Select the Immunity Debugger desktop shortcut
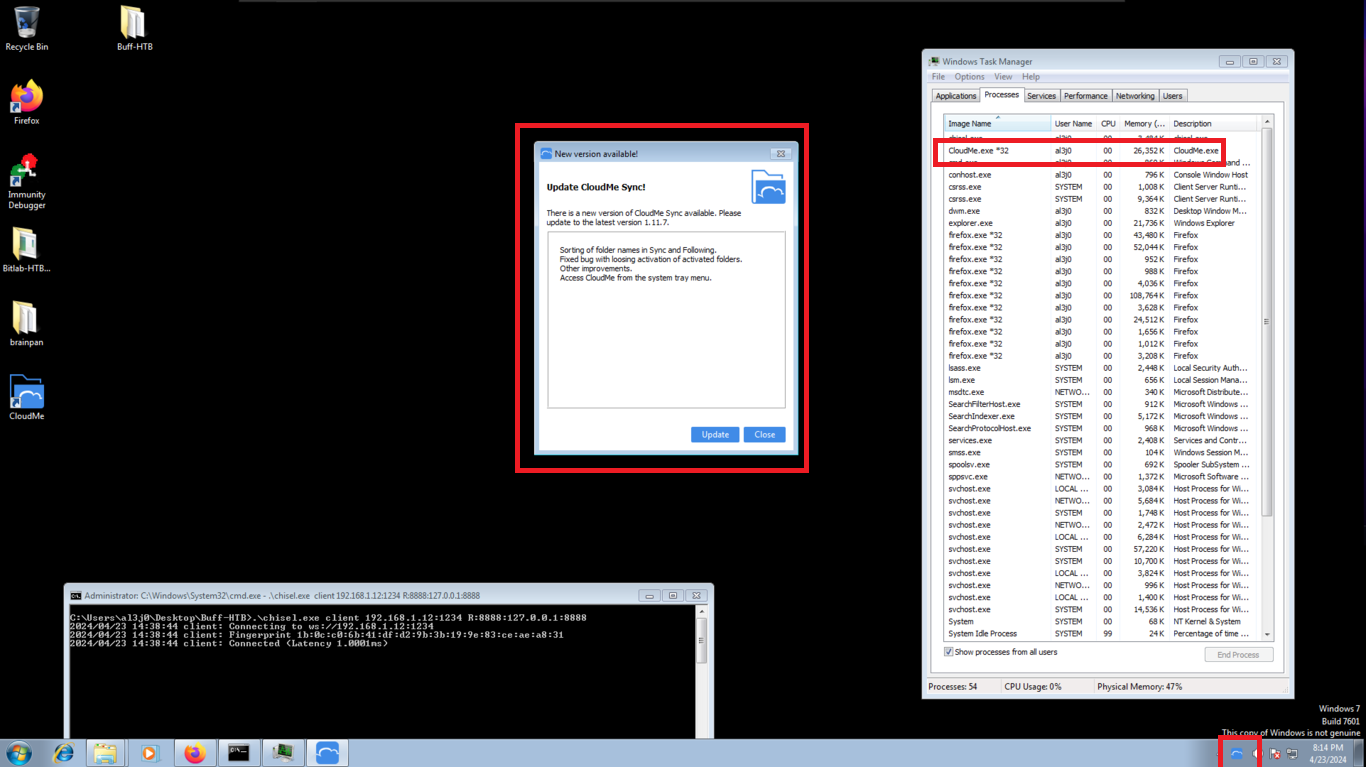 [27, 181]
